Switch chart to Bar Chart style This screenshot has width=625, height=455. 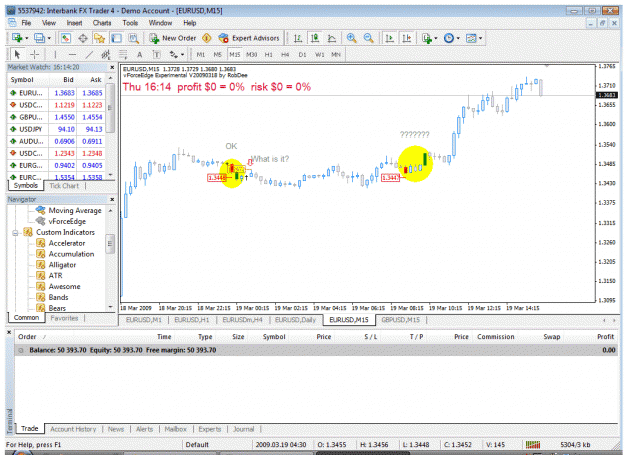pyautogui.click(x=298, y=38)
